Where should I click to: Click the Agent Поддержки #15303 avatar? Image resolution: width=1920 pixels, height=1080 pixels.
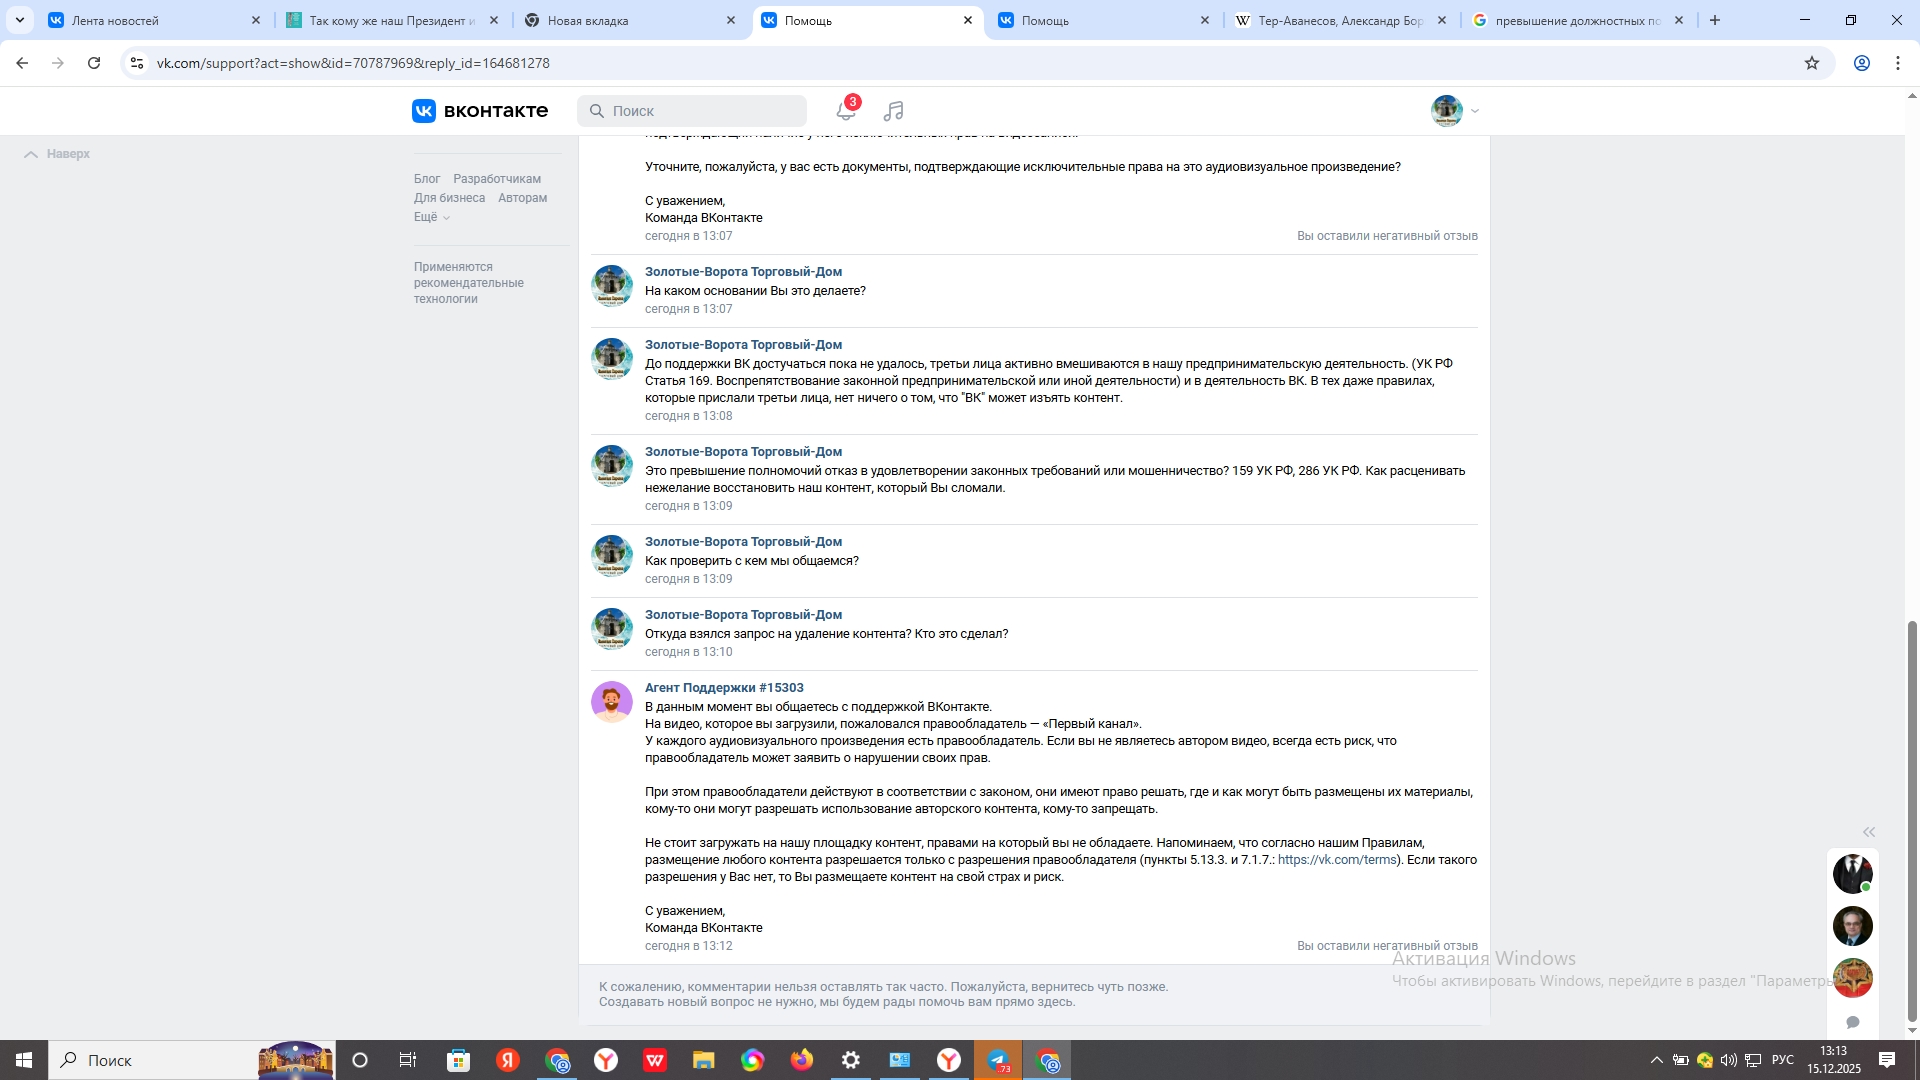point(611,702)
